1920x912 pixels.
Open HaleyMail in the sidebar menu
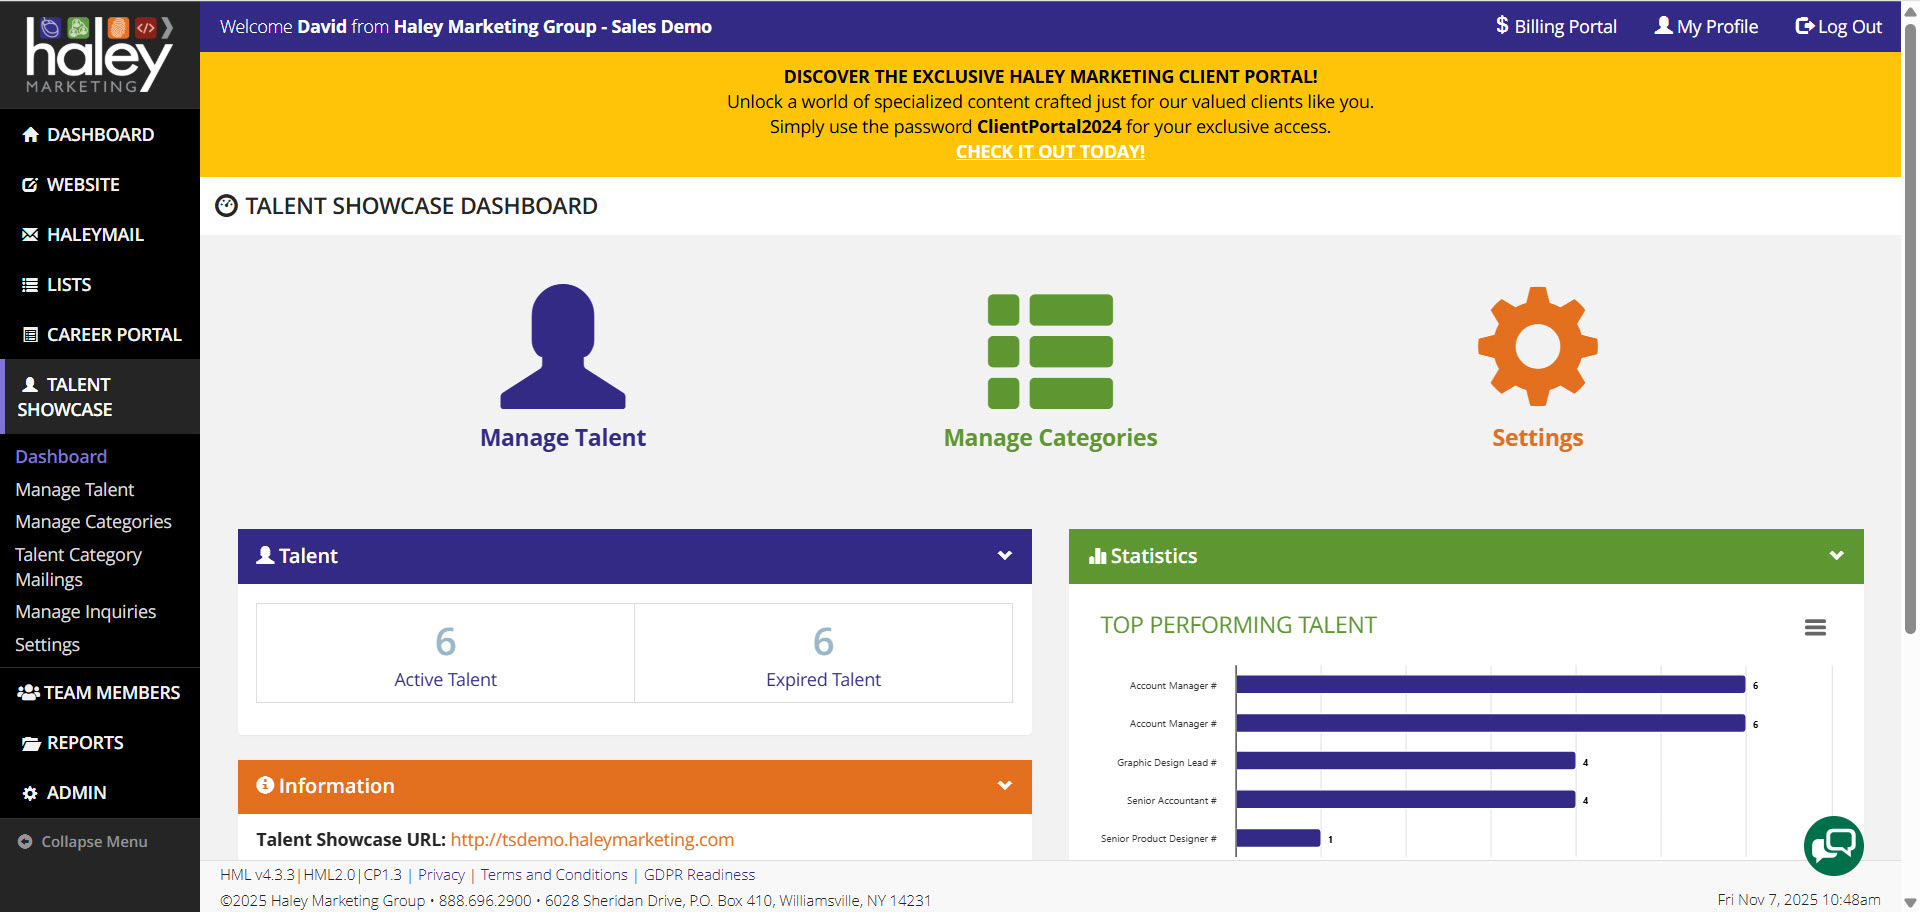pyautogui.click(x=95, y=235)
